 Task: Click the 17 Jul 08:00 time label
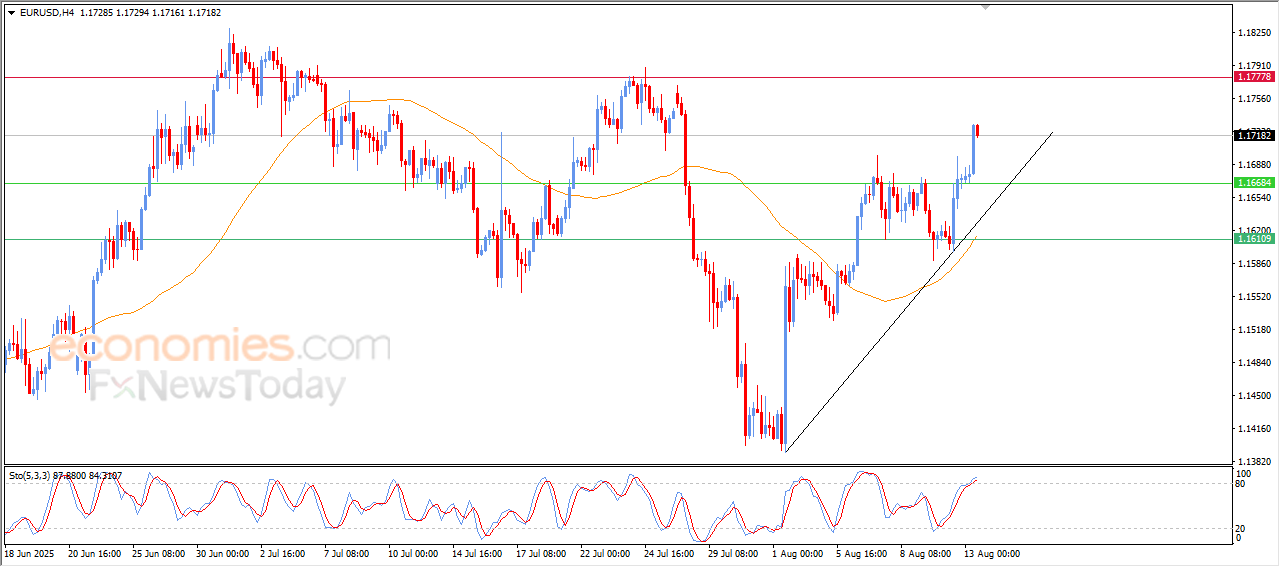click(543, 553)
